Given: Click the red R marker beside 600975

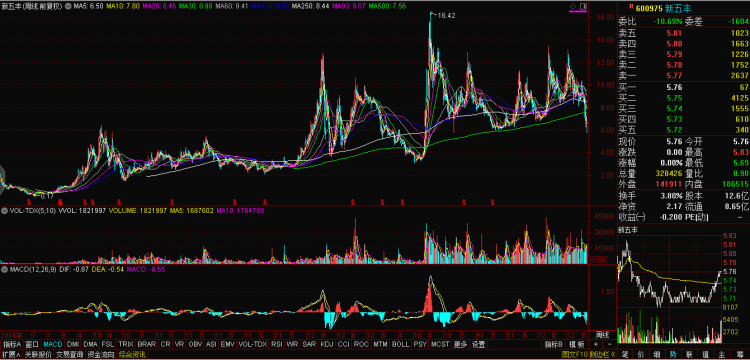Looking at the screenshot, I should (x=632, y=7).
